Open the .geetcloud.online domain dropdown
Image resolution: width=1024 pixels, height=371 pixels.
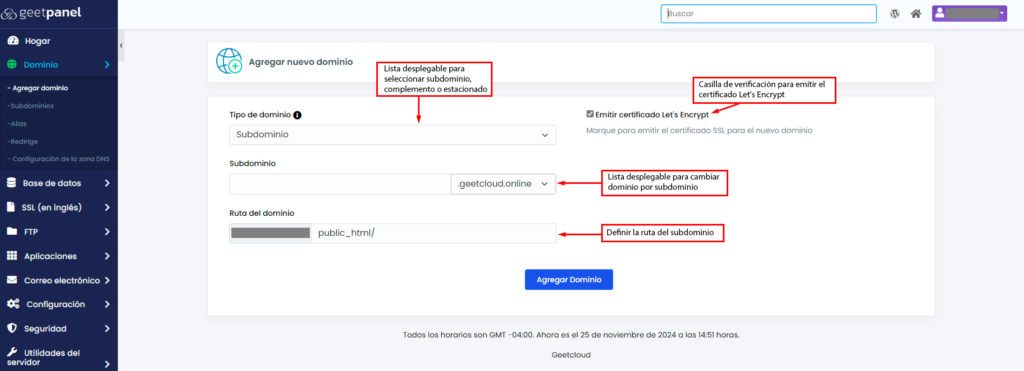point(503,184)
